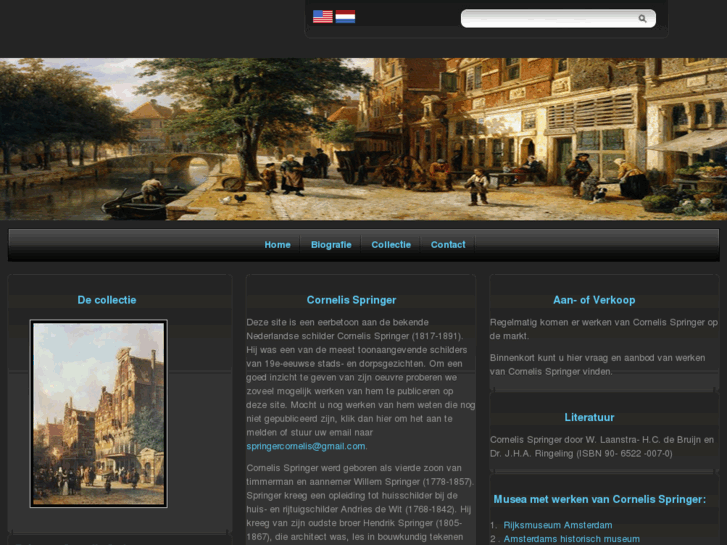Open the Biografie menu item
The height and width of the screenshot is (545, 727).
[x=331, y=244]
